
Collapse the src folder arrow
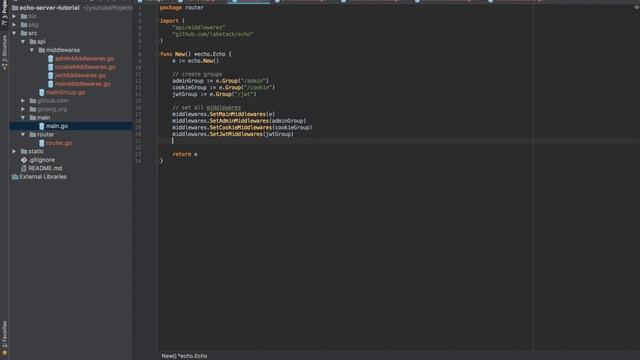click(x=14, y=33)
